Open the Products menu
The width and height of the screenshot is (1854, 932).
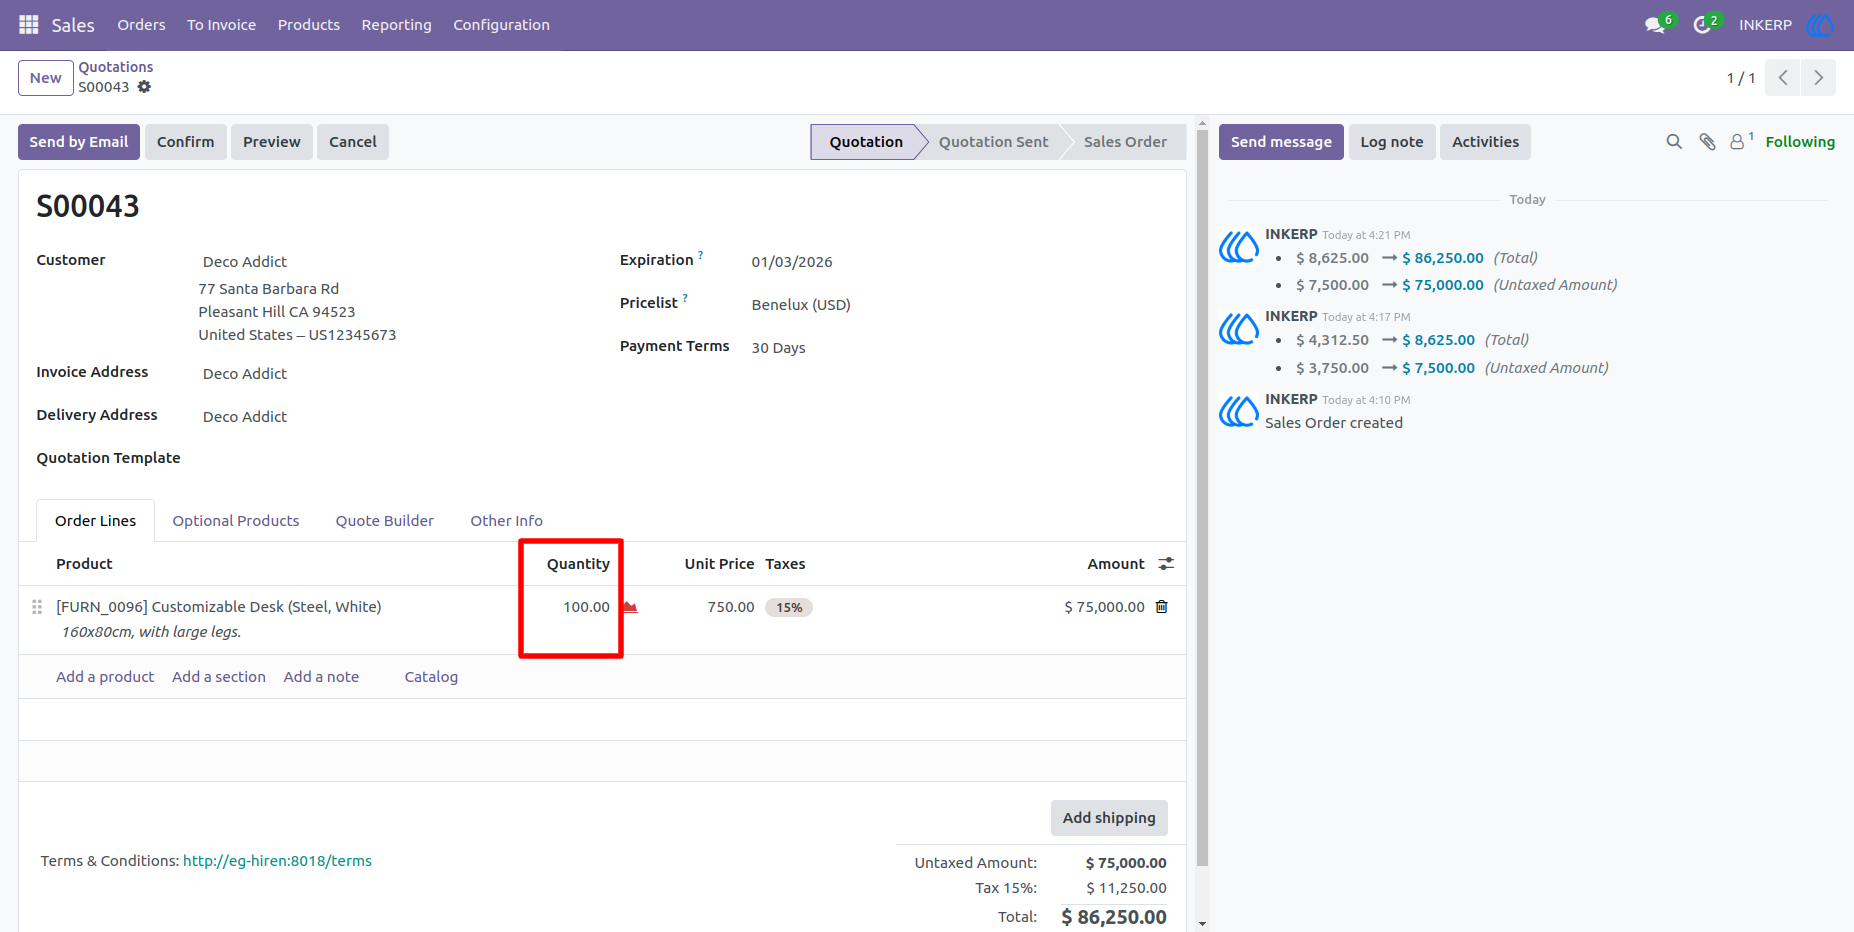click(309, 25)
